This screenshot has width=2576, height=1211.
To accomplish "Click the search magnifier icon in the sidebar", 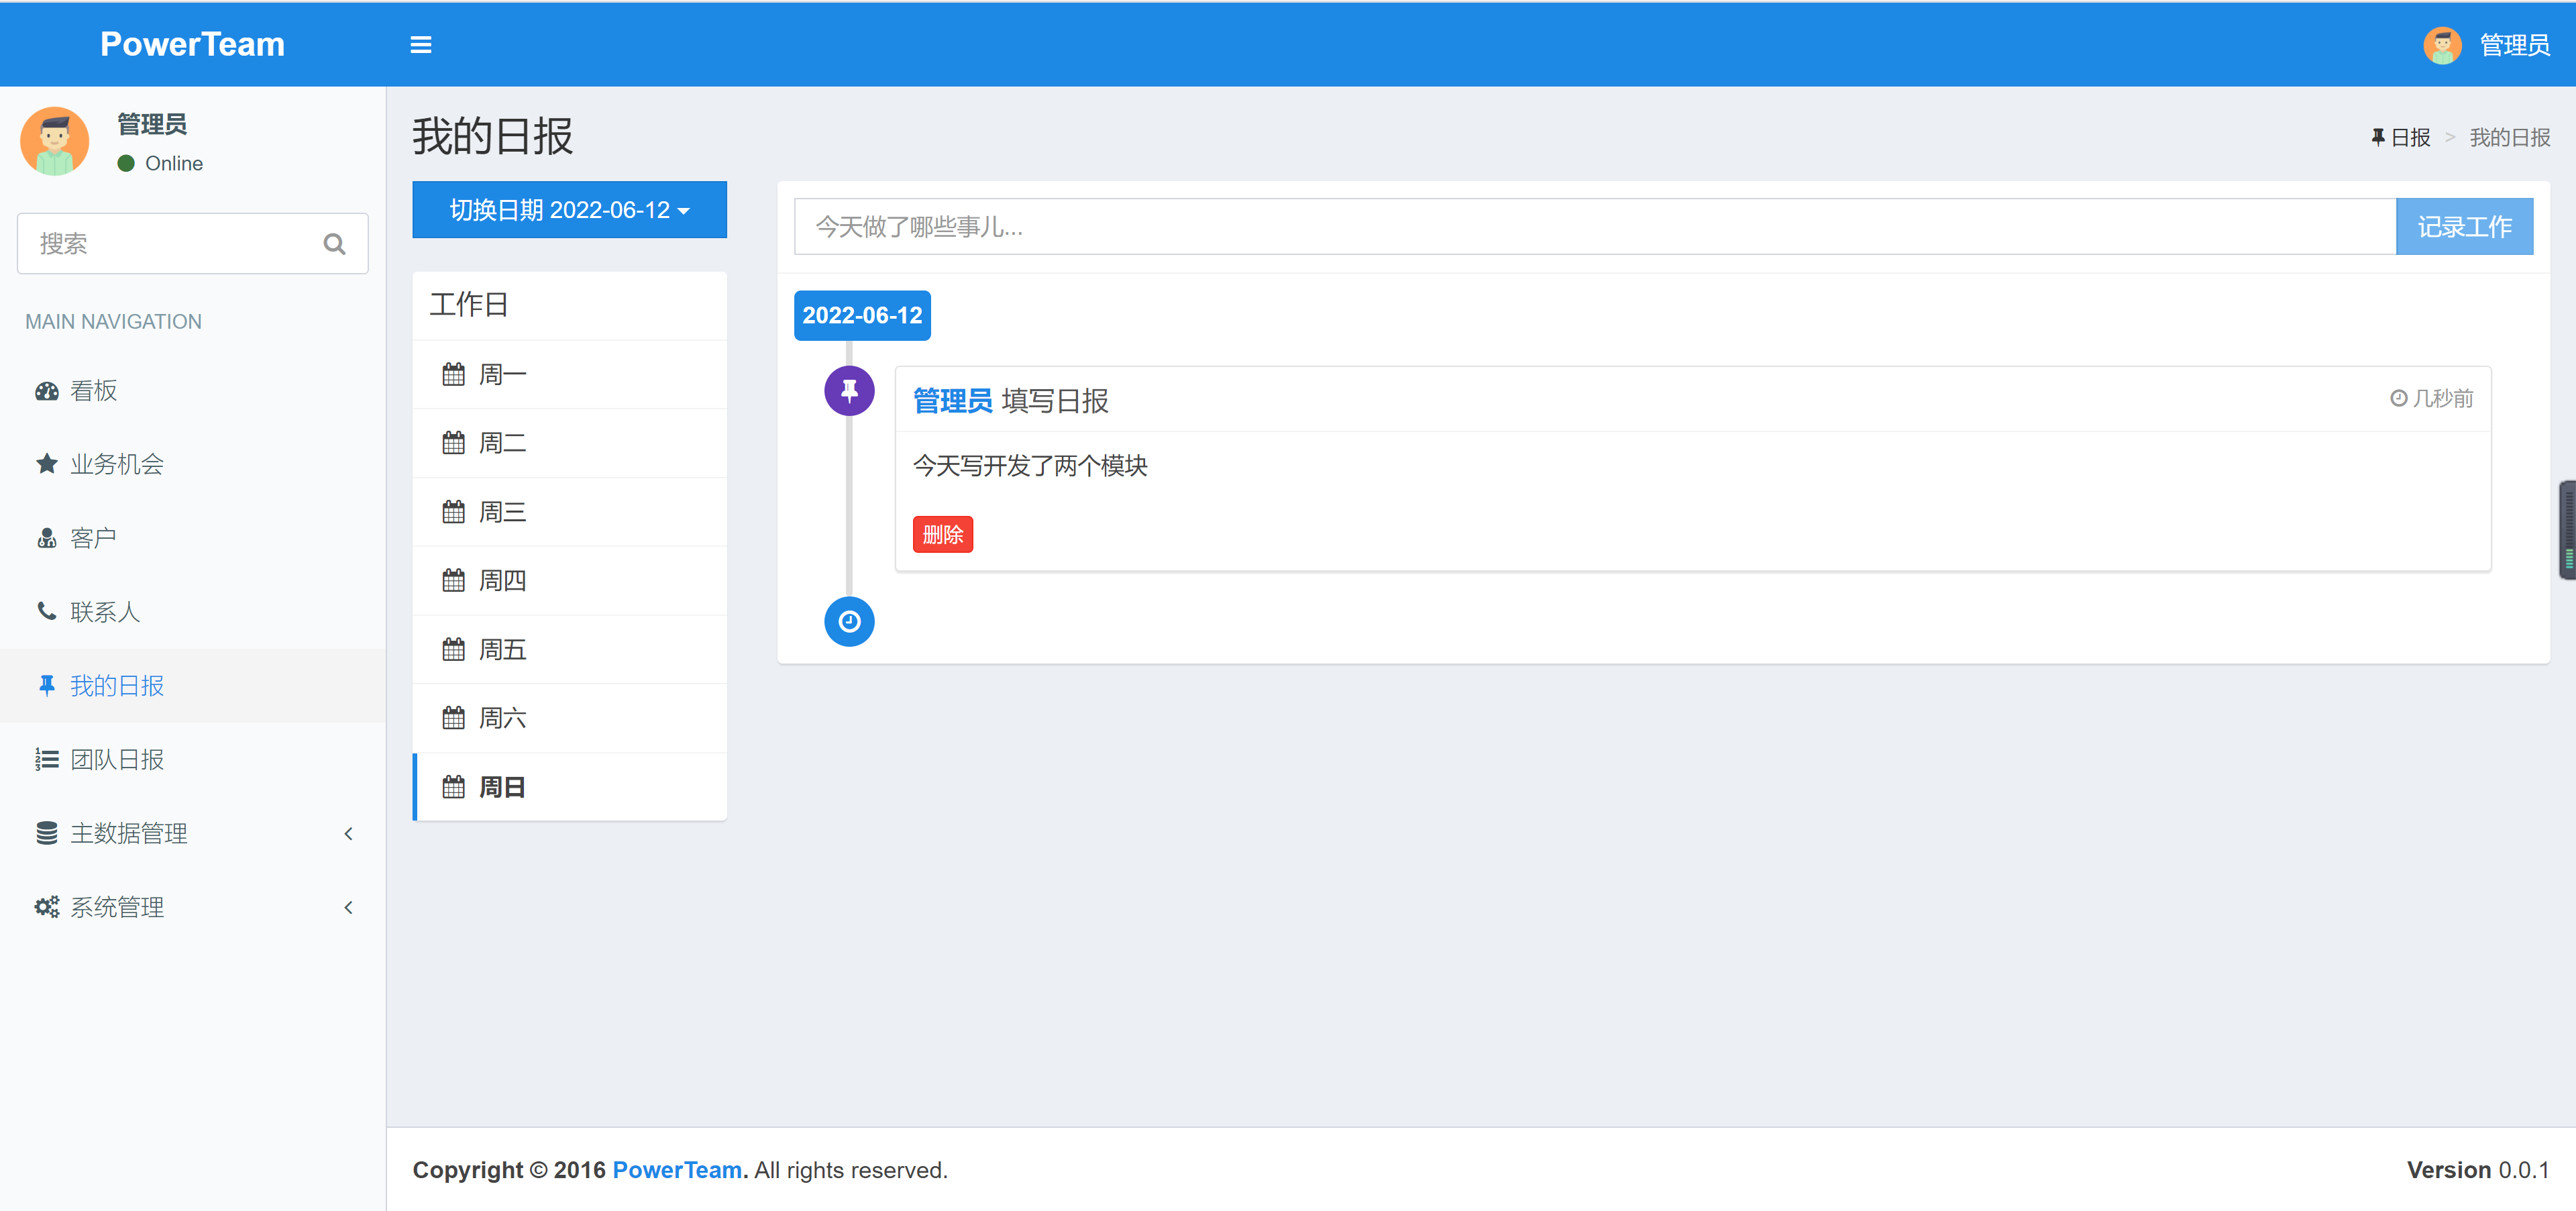I will pyautogui.click(x=334, y=243).
